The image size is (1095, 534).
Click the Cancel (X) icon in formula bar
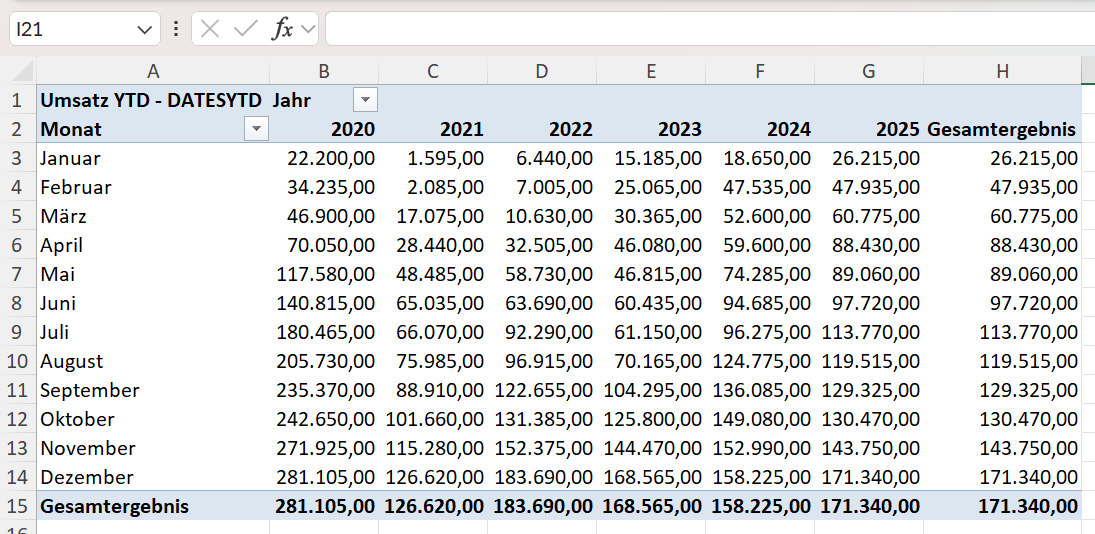[x=210, y=29]
